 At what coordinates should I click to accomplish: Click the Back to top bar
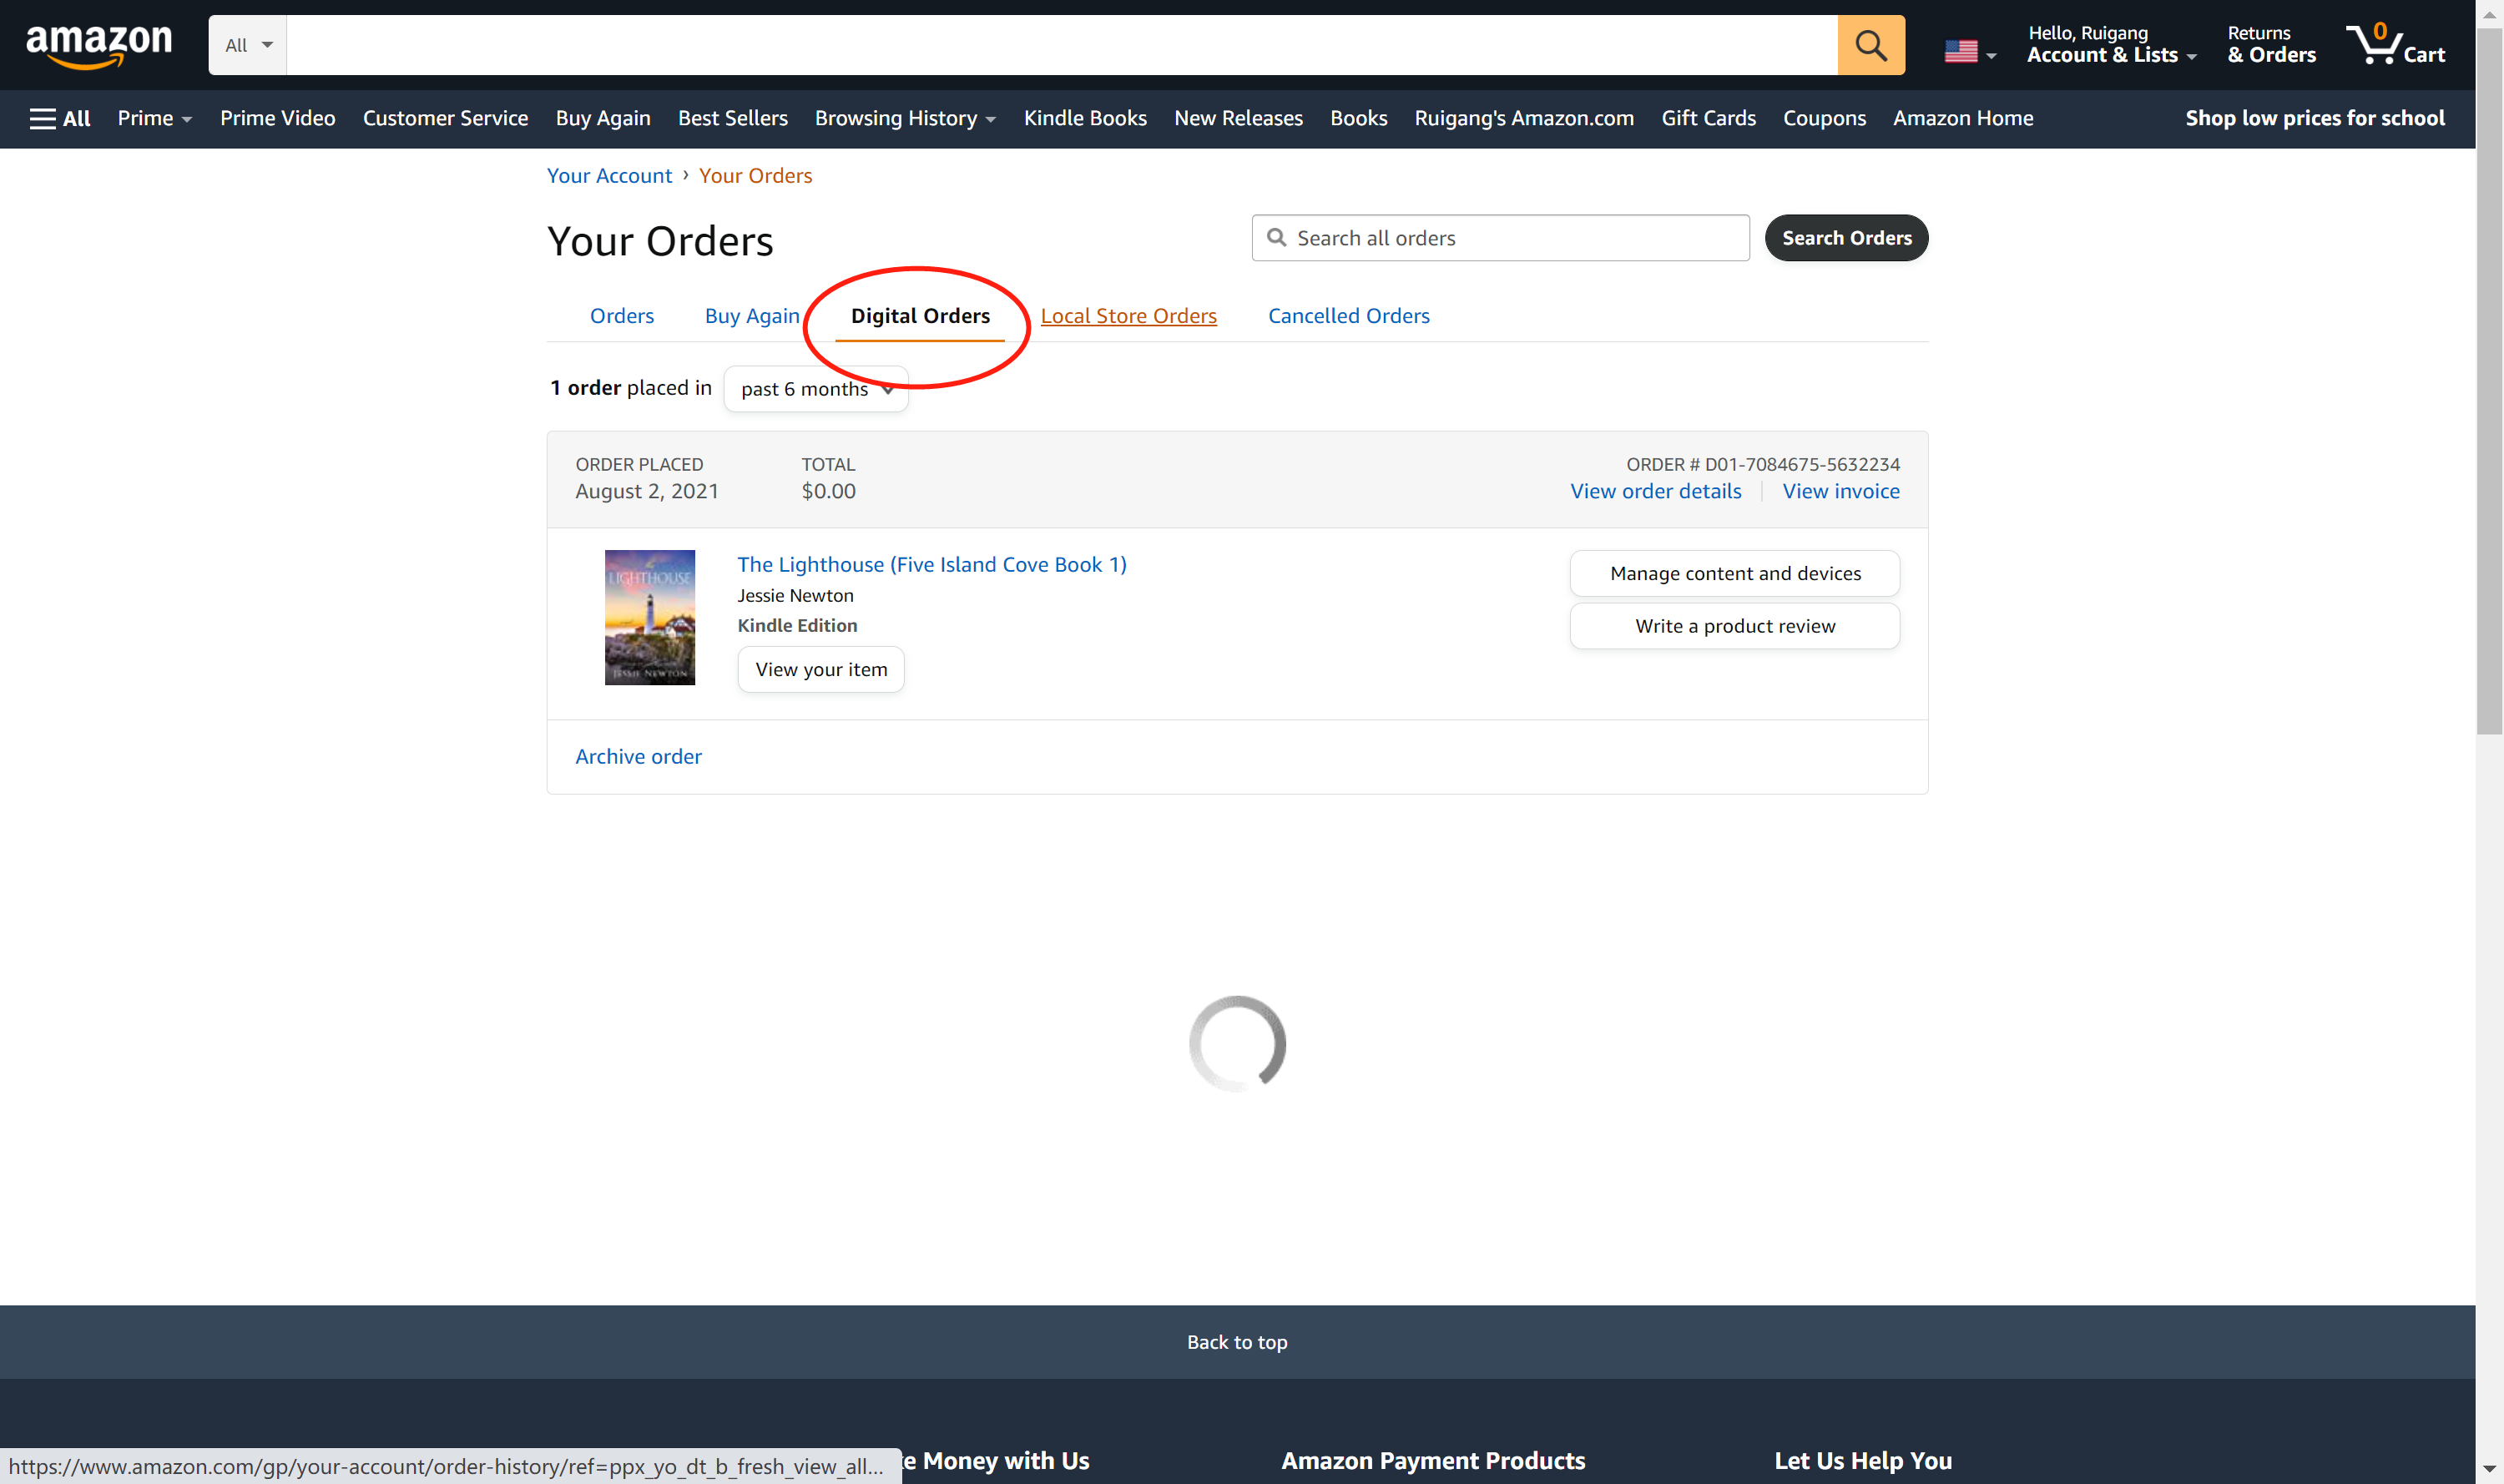[1237, 1342]
